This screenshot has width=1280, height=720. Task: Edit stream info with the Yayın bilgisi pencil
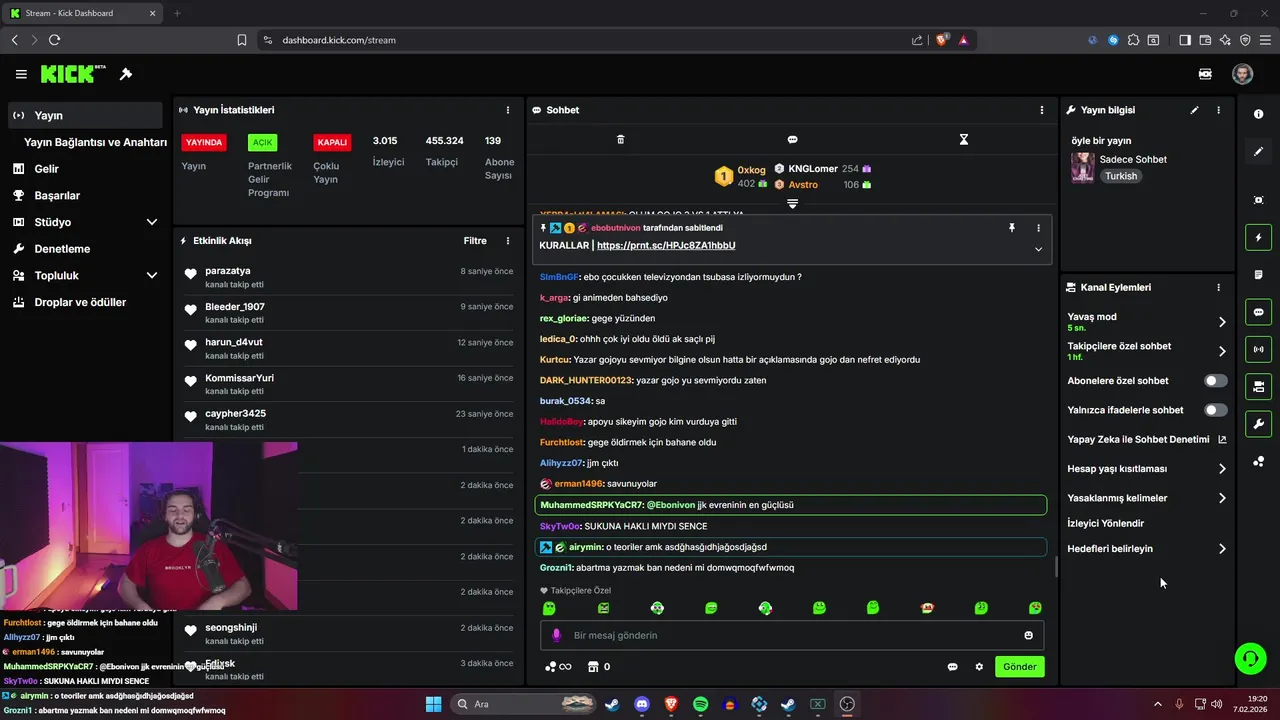click(1194, 110)
